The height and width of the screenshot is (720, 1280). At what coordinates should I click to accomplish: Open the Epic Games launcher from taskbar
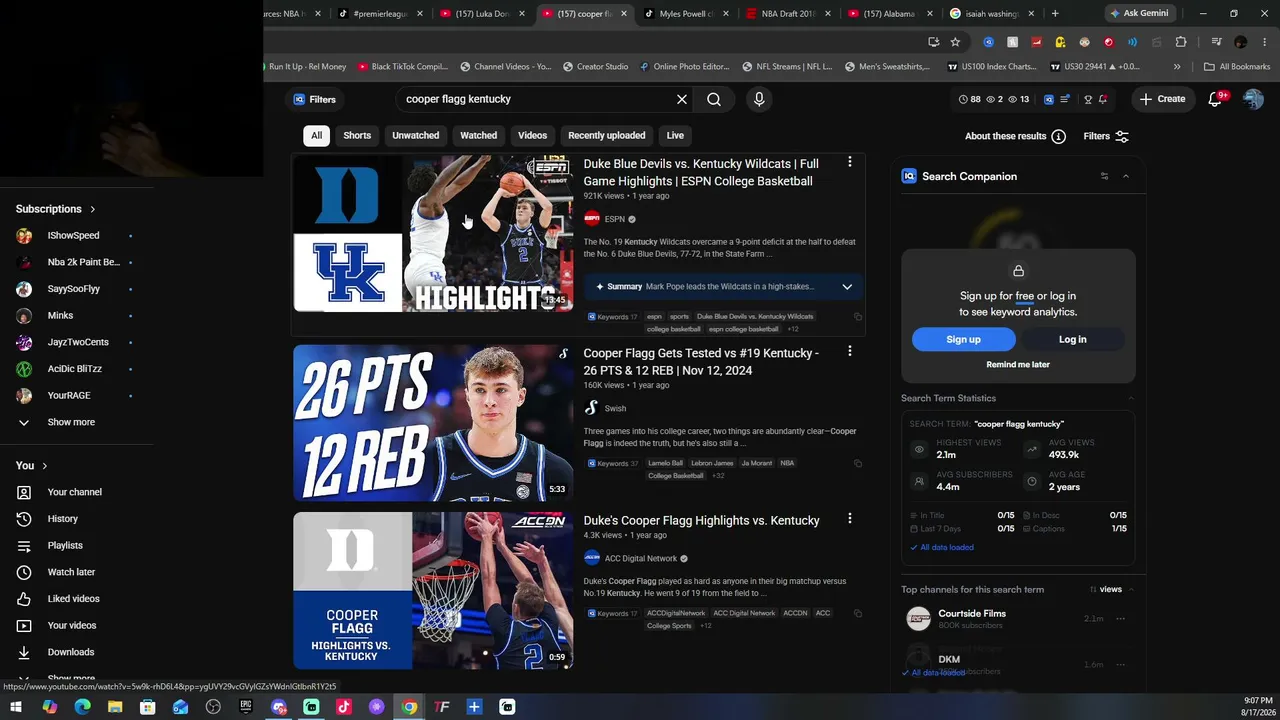pos(246,707)
